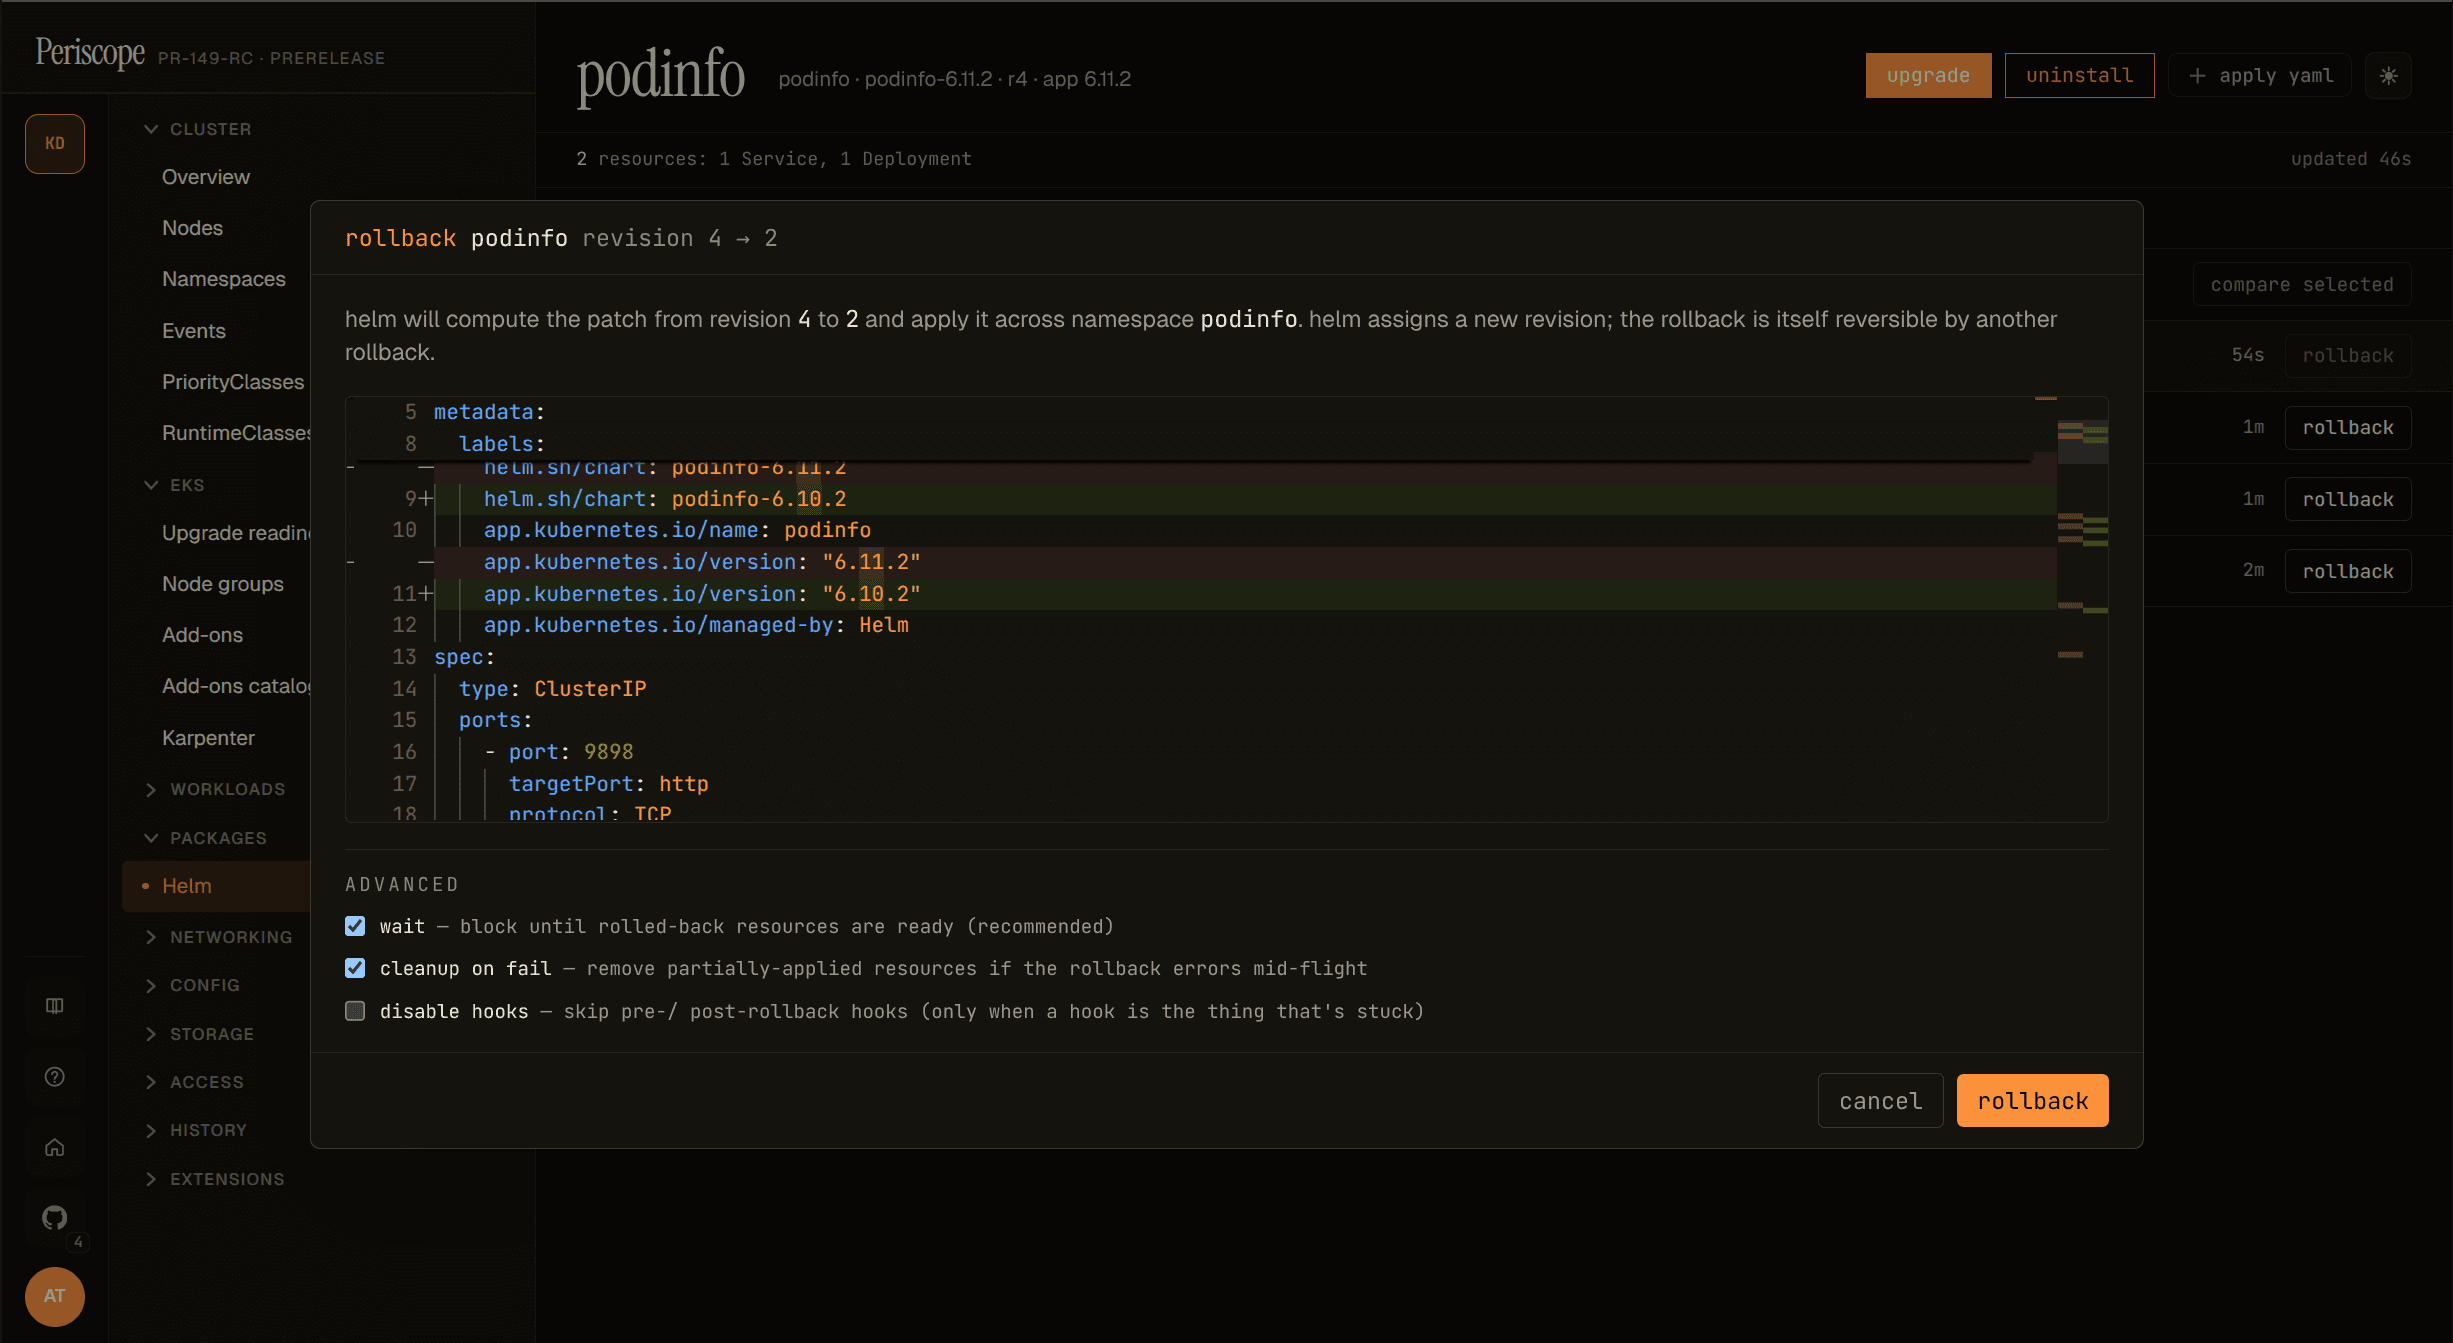Click the diff minimap viewport slider
2453x1343 pixels.
click(2082, 444)
